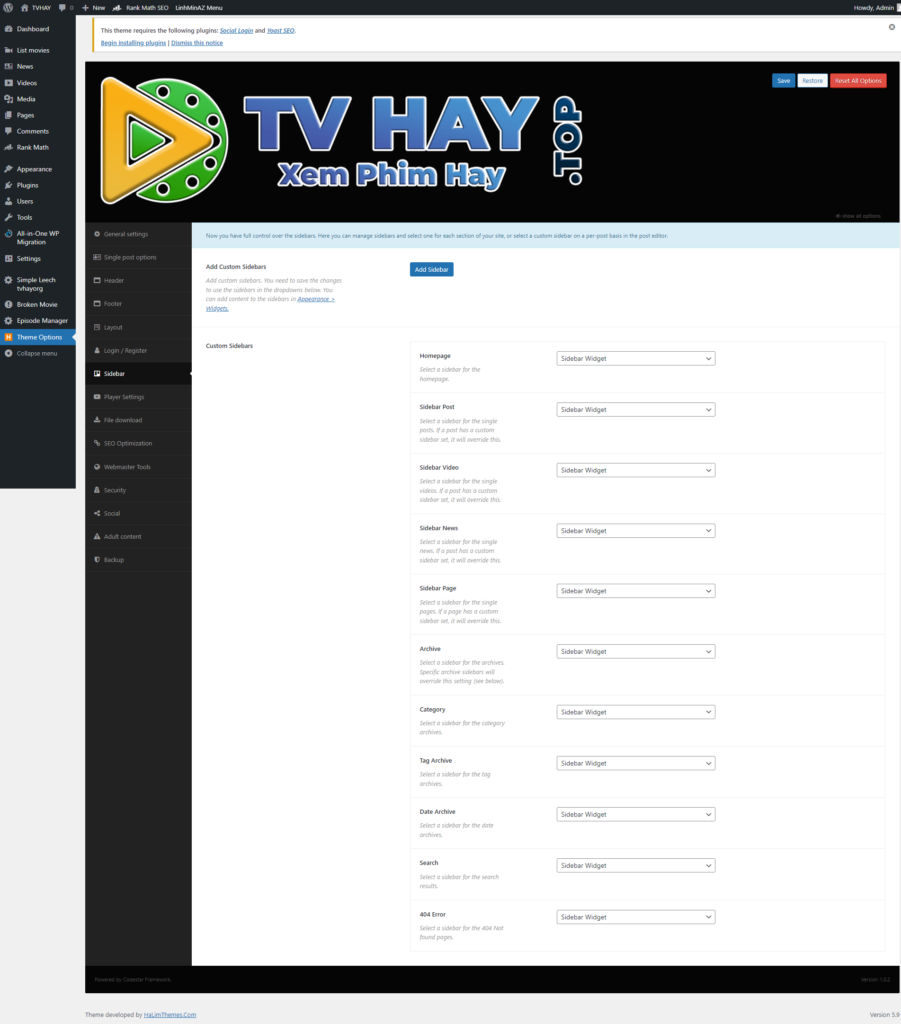Open the HaLimThemes.Com footer link
The width and height of the screenshot is (901, 1024).
coord(170,1015)
